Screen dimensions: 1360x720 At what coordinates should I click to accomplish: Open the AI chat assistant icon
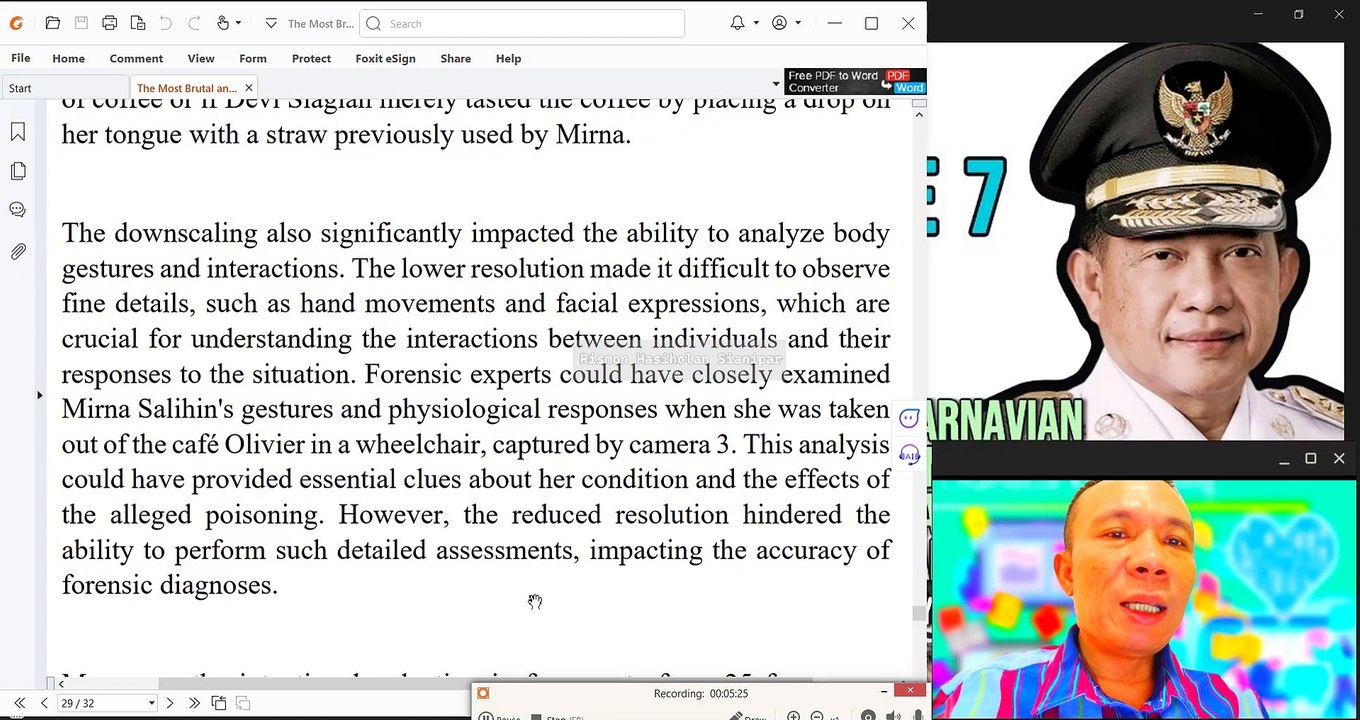pos(909,418)
